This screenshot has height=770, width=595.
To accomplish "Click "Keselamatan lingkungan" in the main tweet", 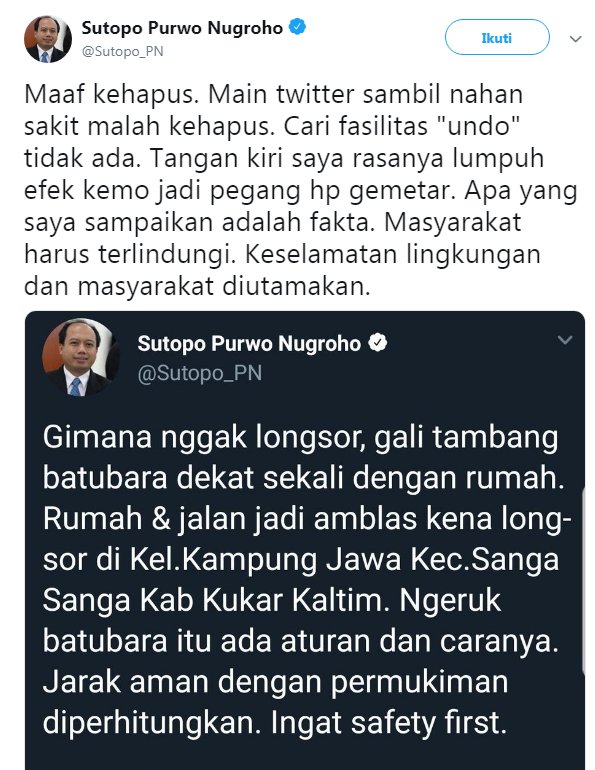I will tap(393, 254).
